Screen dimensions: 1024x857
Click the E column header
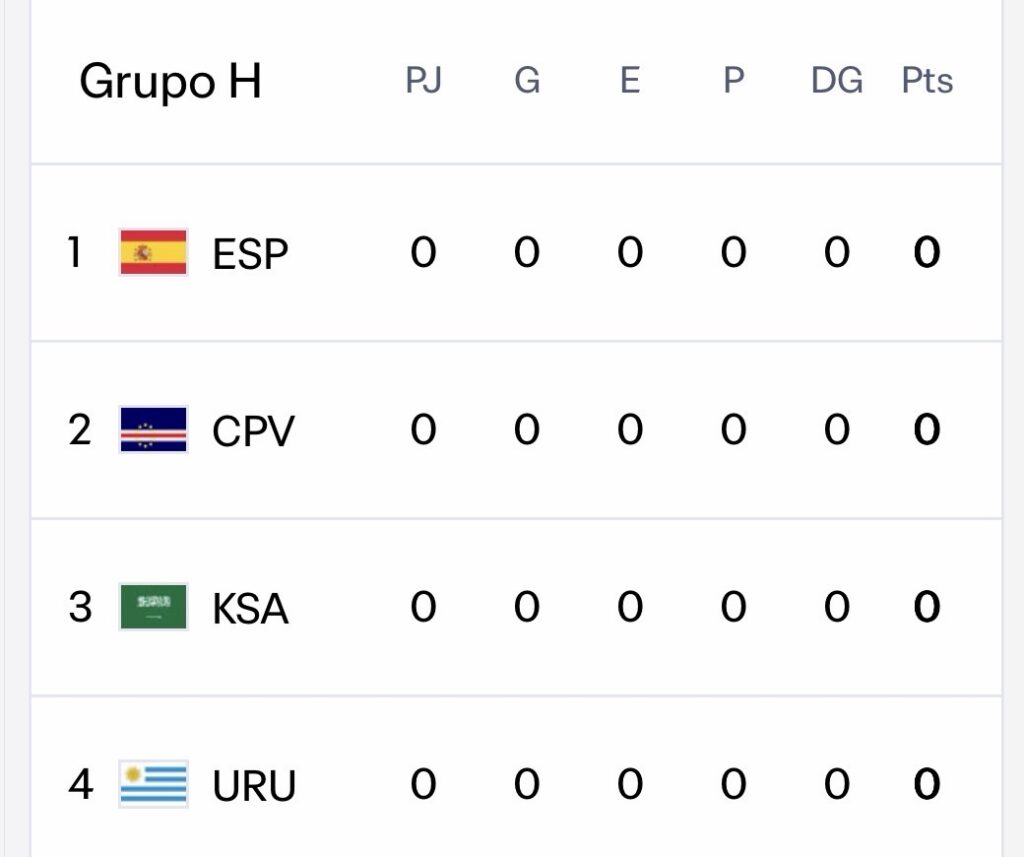[x=629, y=81]
